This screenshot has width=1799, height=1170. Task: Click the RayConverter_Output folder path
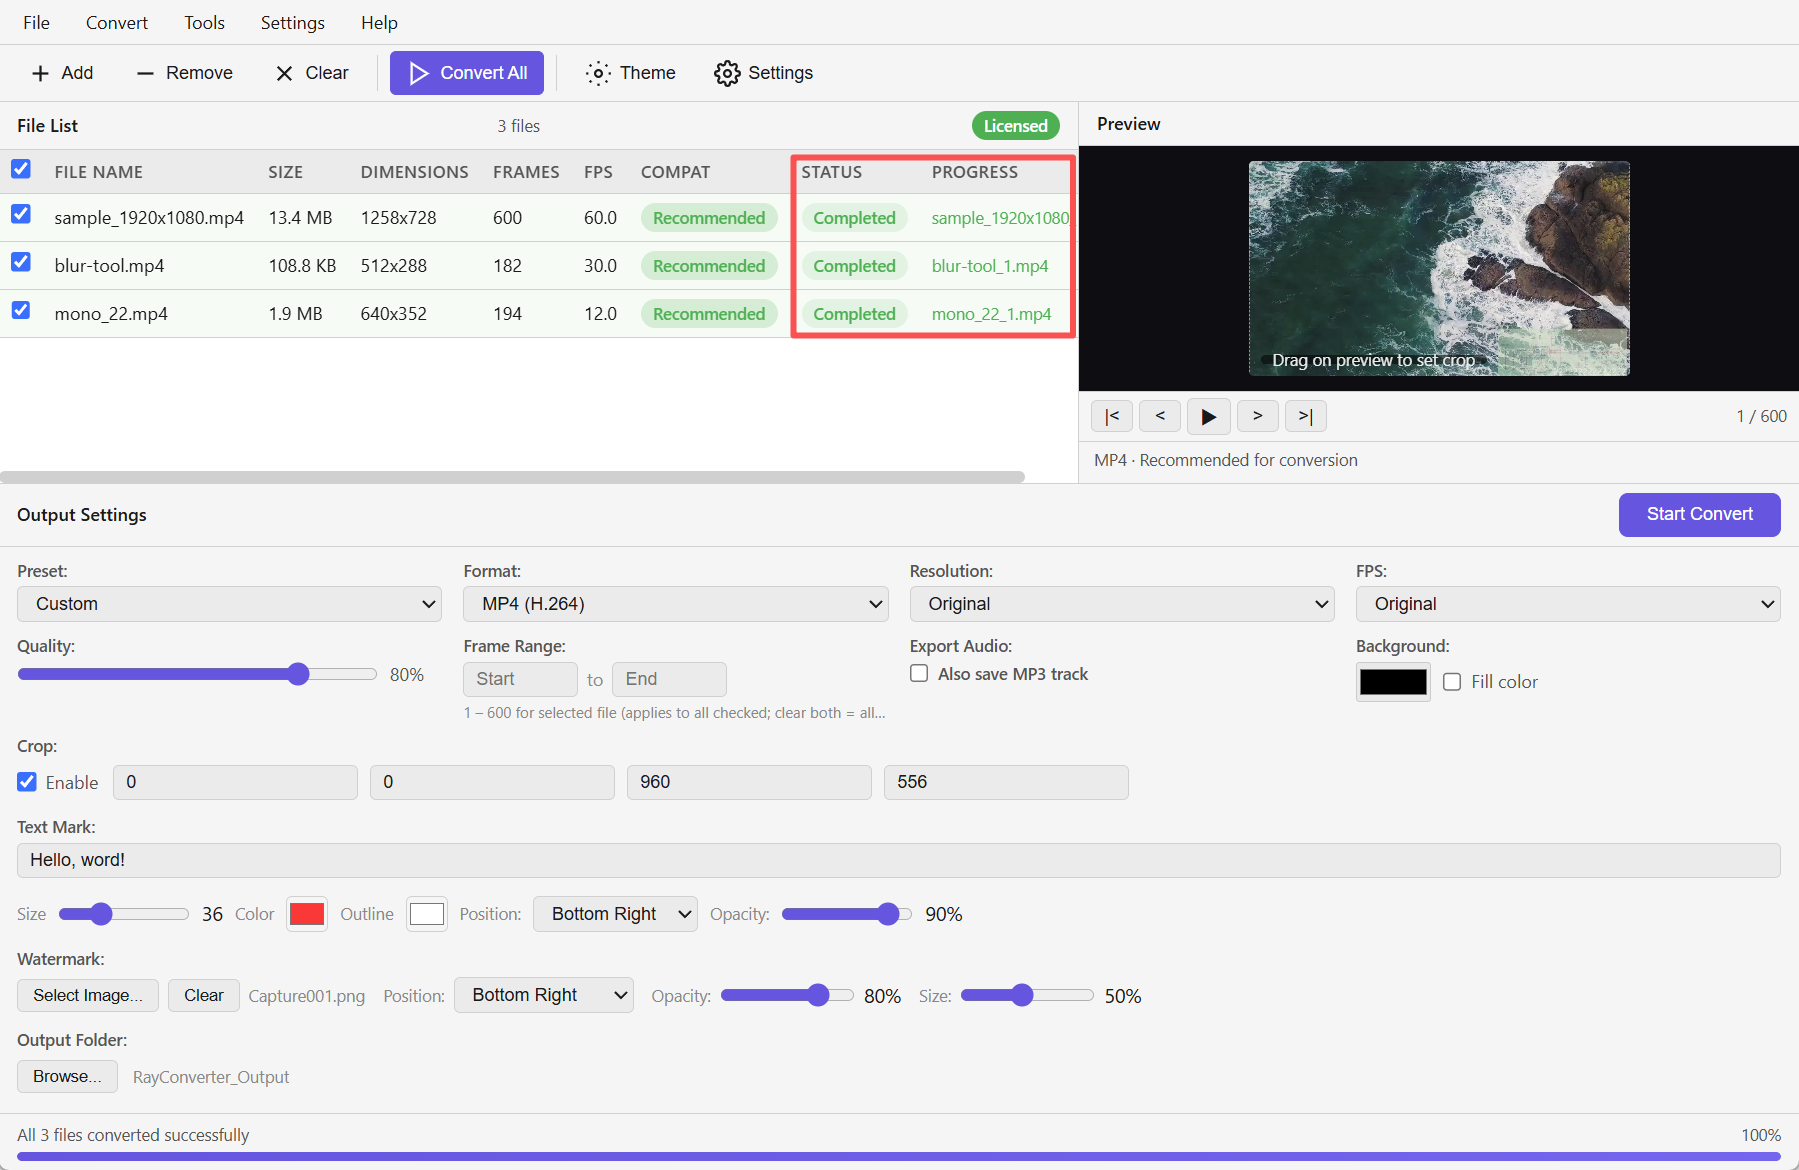(x=211, y=1077)
